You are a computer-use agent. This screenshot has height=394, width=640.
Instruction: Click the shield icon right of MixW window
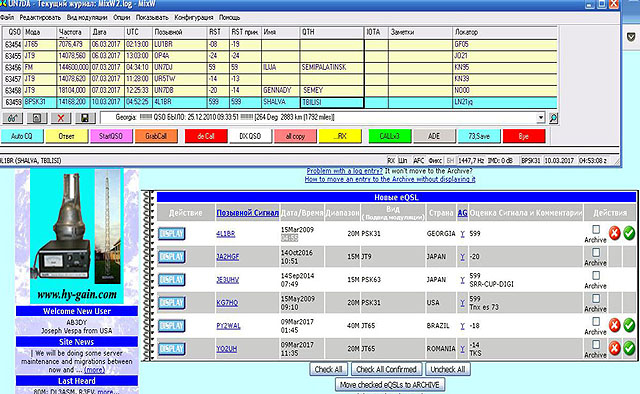pyautogui.click(x=631, y=37)
